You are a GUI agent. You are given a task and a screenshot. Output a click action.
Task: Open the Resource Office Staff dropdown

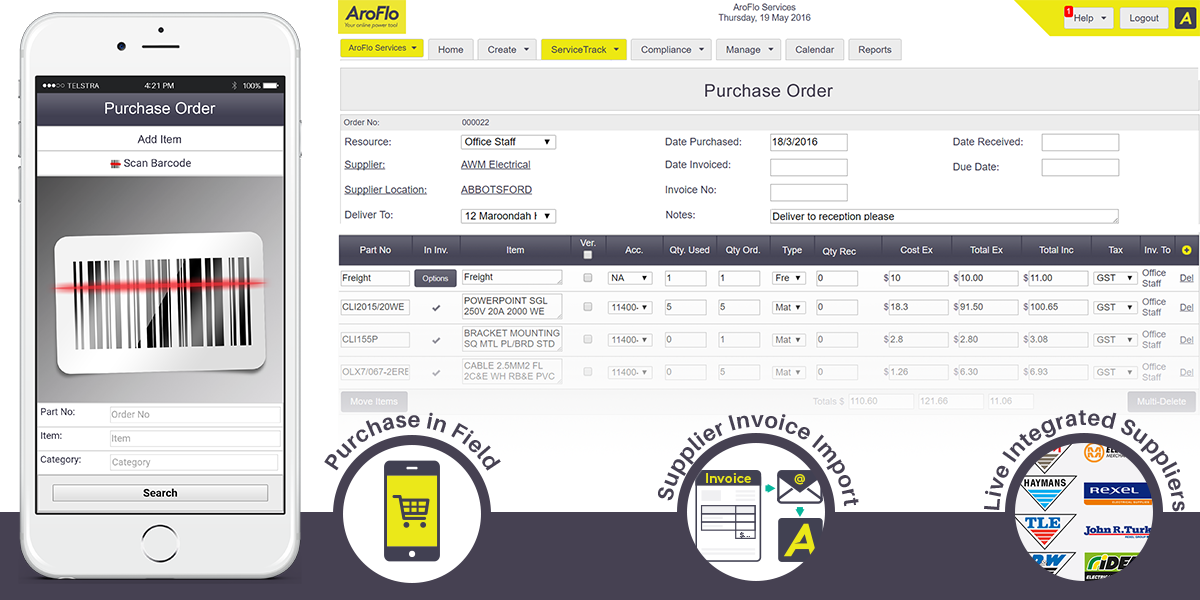pyautogui.click(x=508, y=142)
